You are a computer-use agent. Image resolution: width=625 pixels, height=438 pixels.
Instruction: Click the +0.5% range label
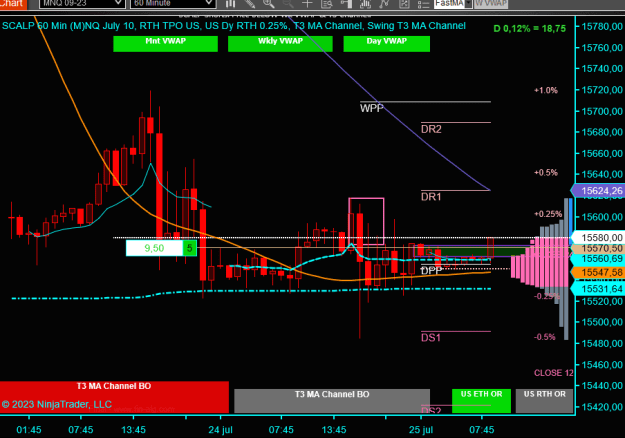(x=546, y=173)
